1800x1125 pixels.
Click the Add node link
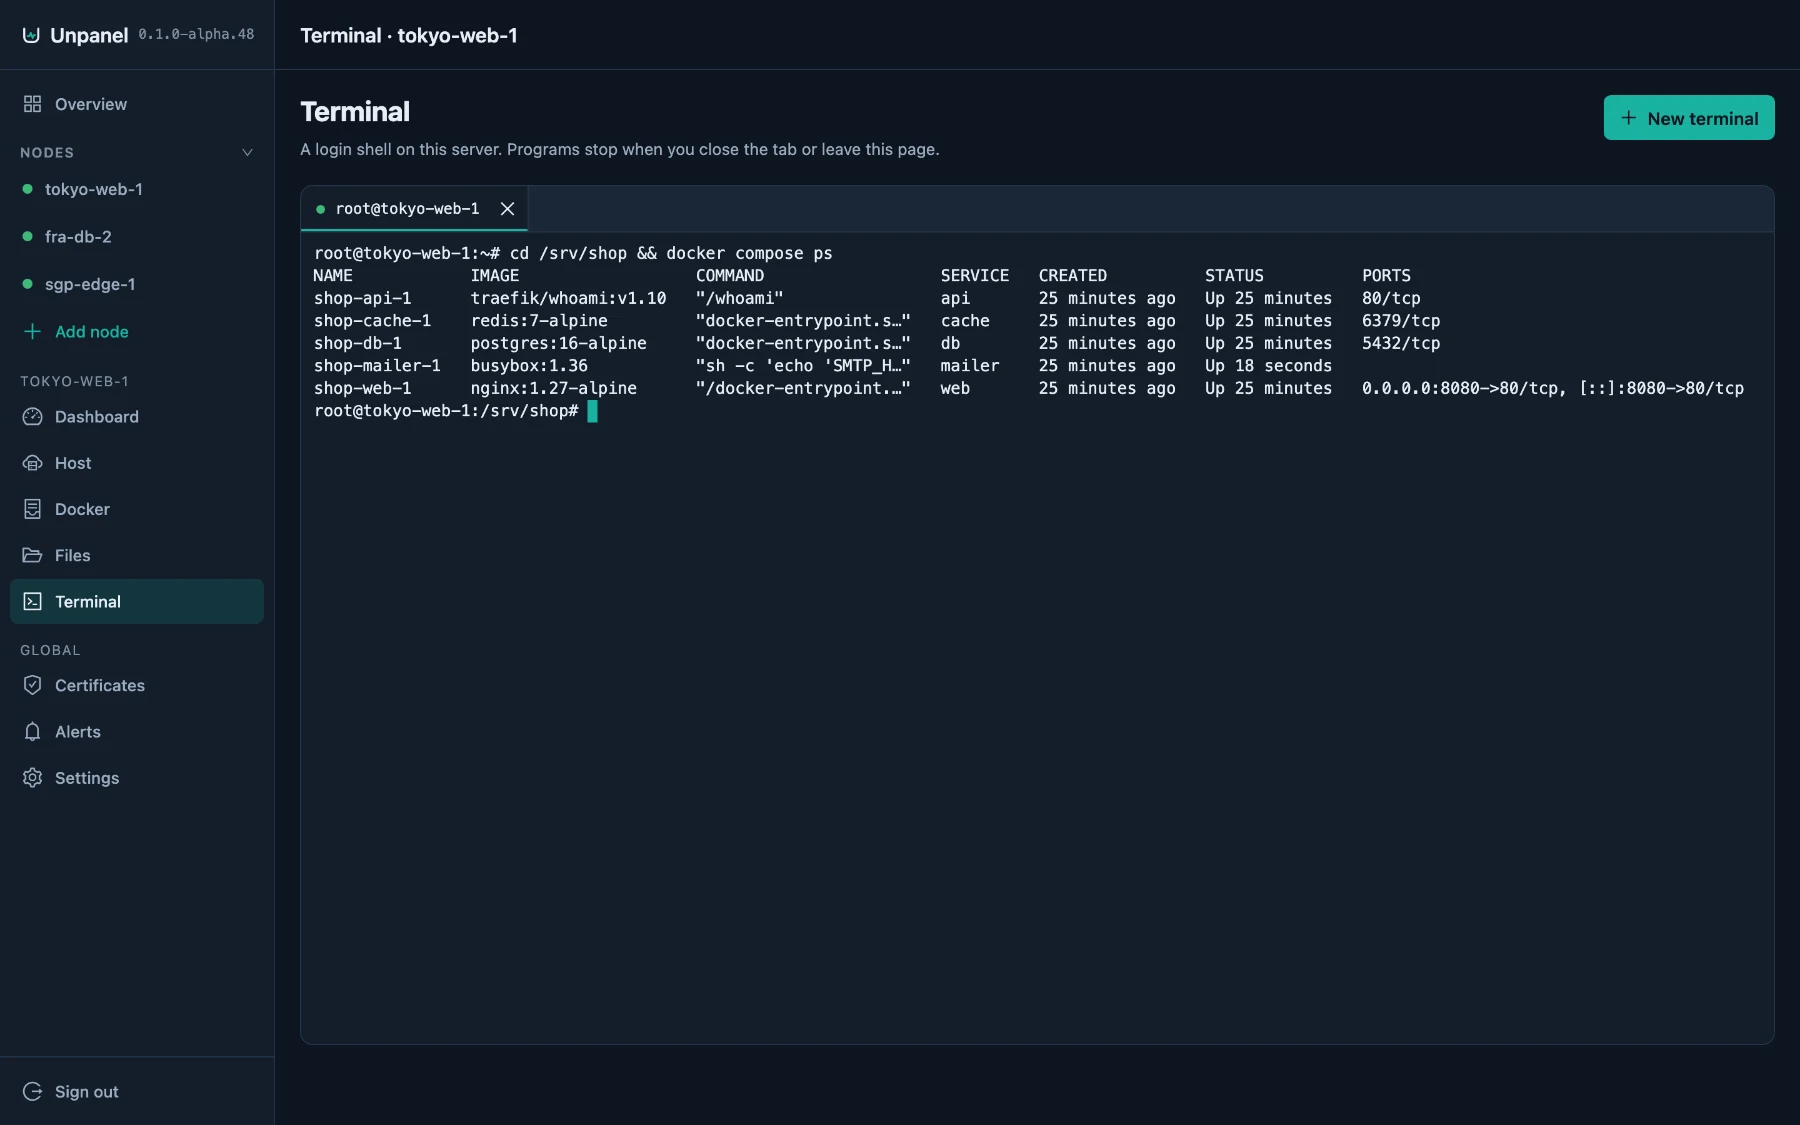[91, 331]
